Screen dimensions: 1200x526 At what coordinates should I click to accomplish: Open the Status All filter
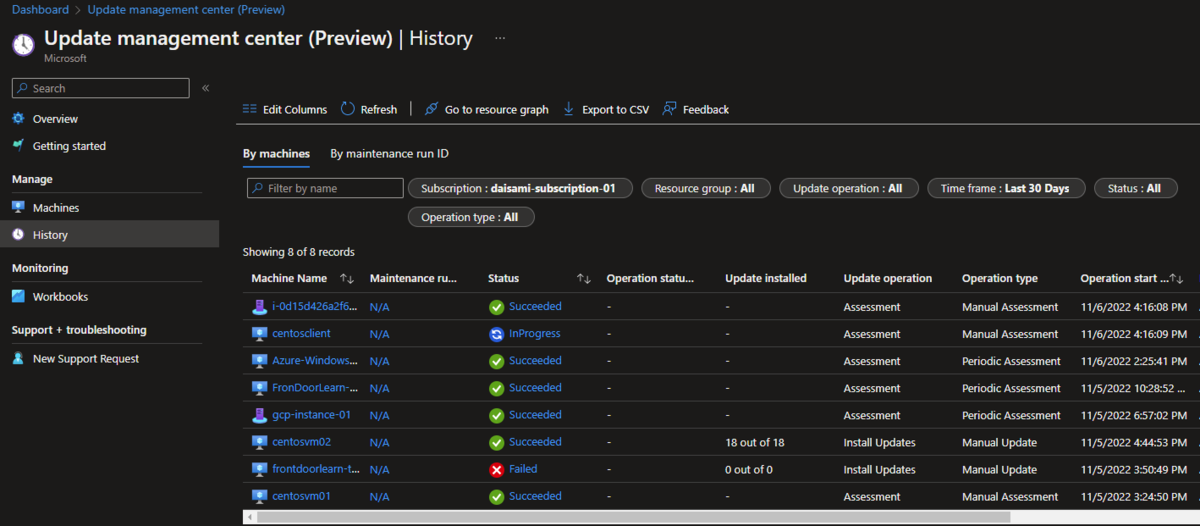[1136, 188]
